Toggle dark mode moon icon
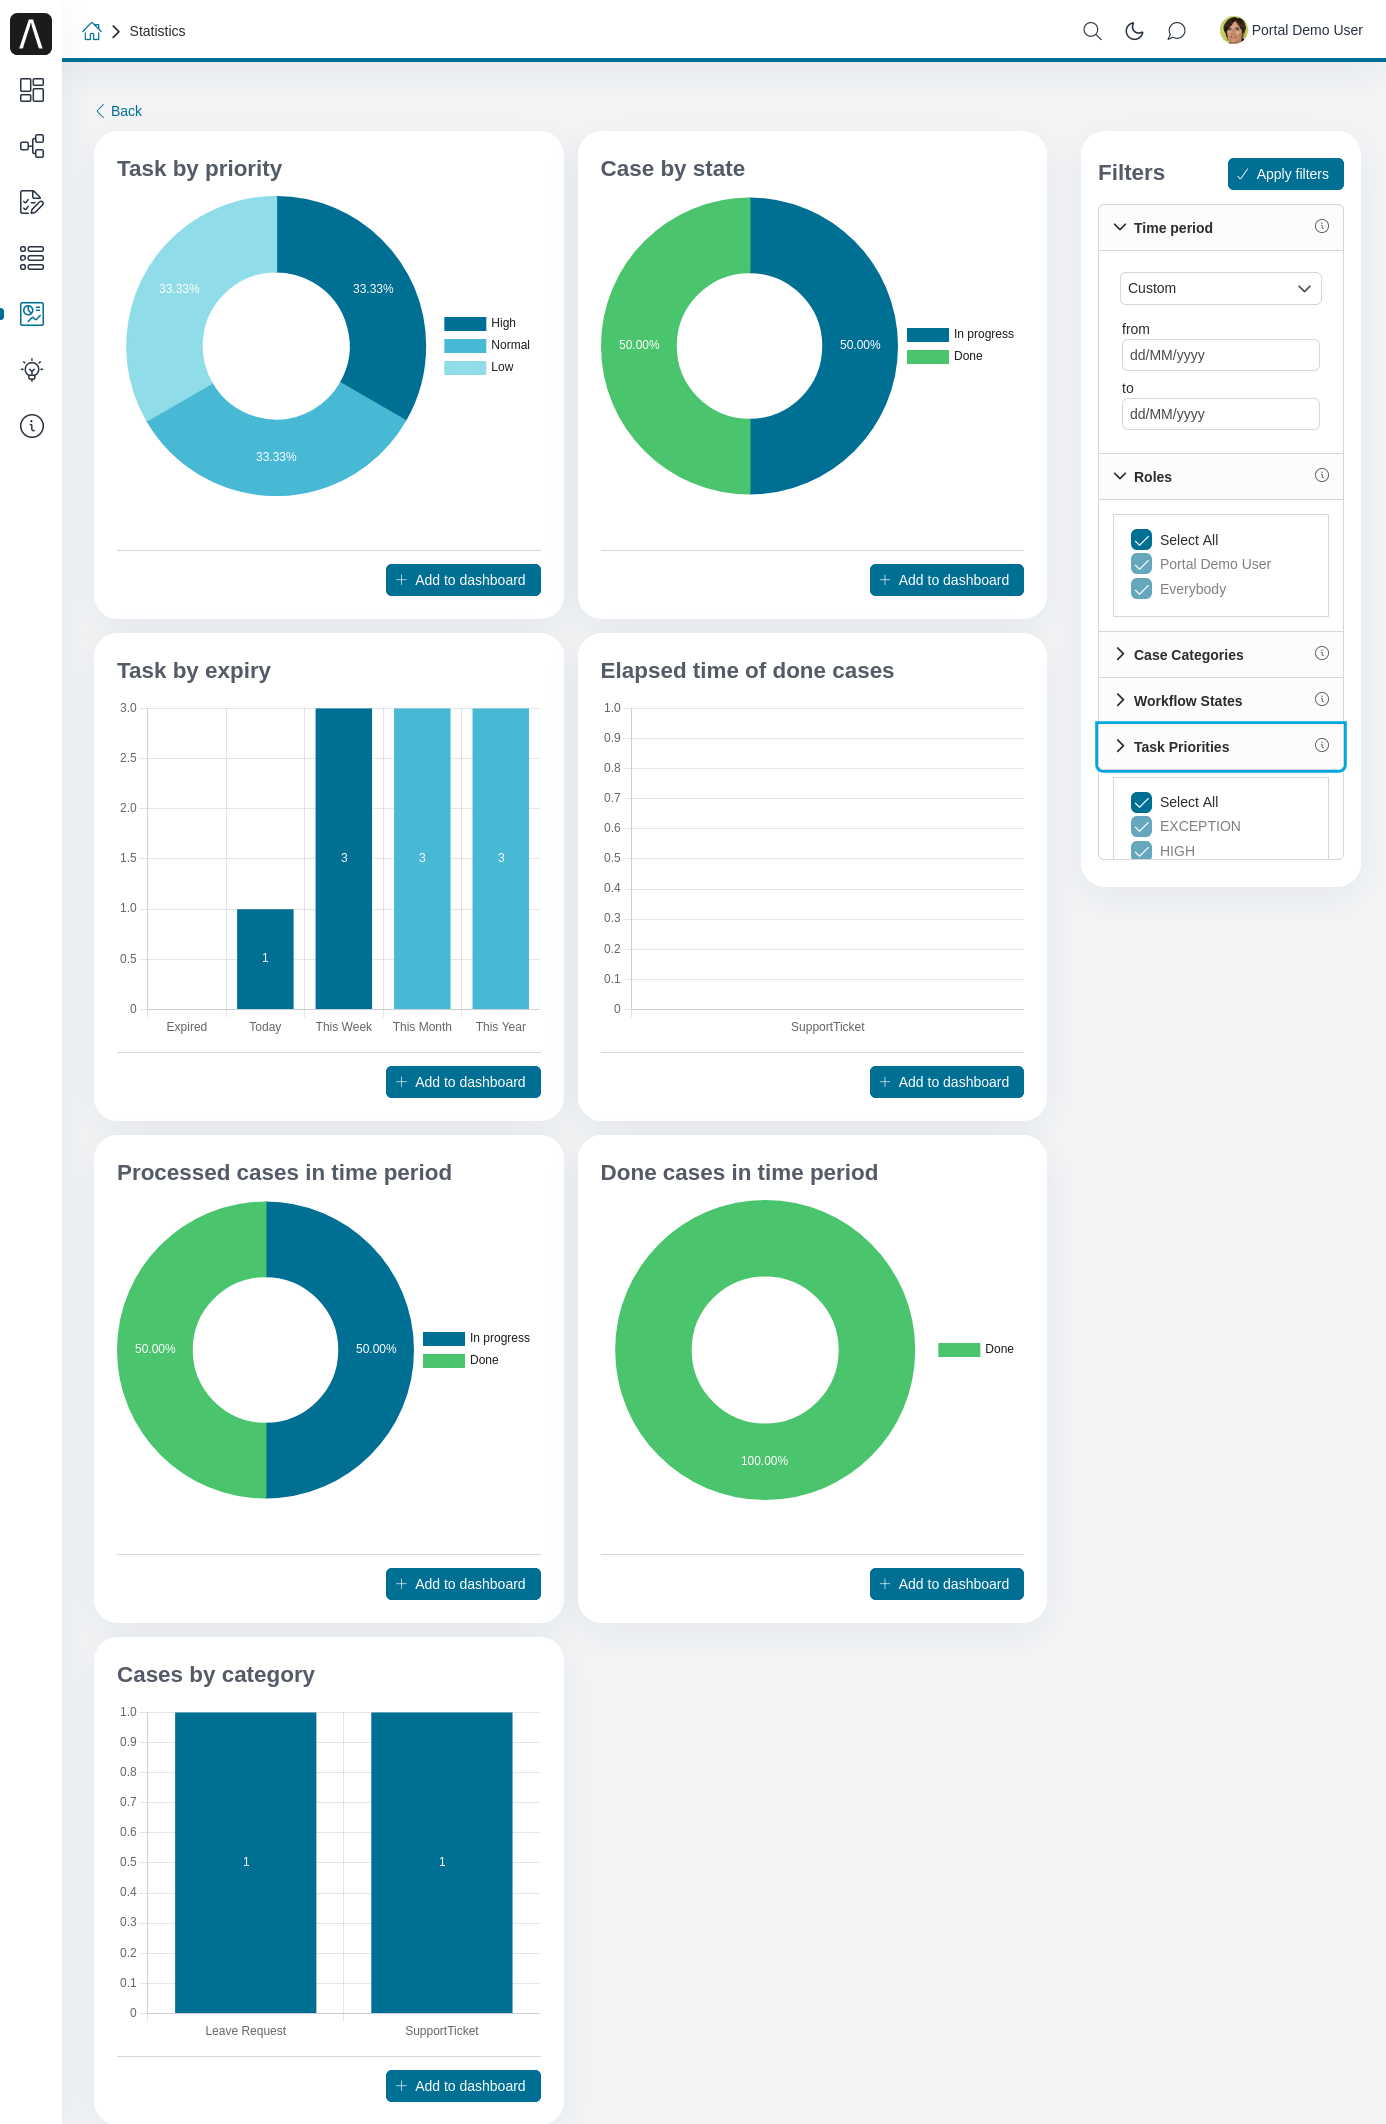The image size is (1386, 2124). point(1134,31)
